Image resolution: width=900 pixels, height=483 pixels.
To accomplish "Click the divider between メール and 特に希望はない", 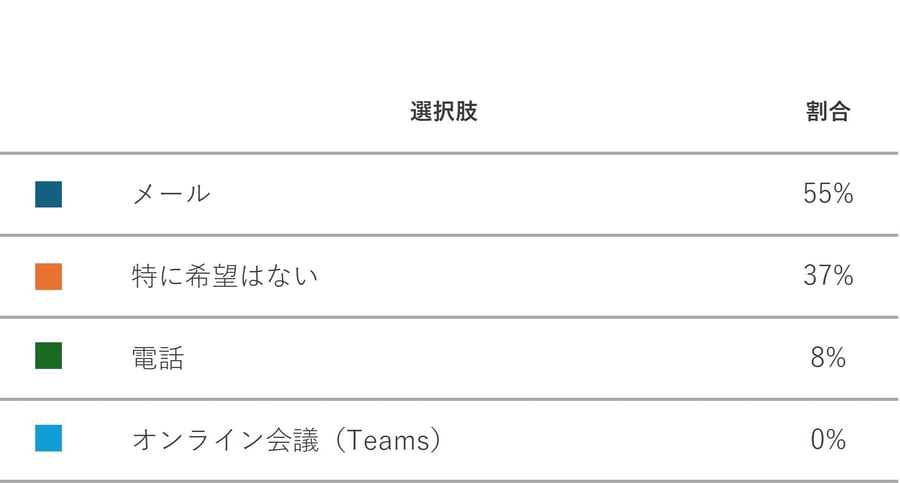I will coord(449,235).
